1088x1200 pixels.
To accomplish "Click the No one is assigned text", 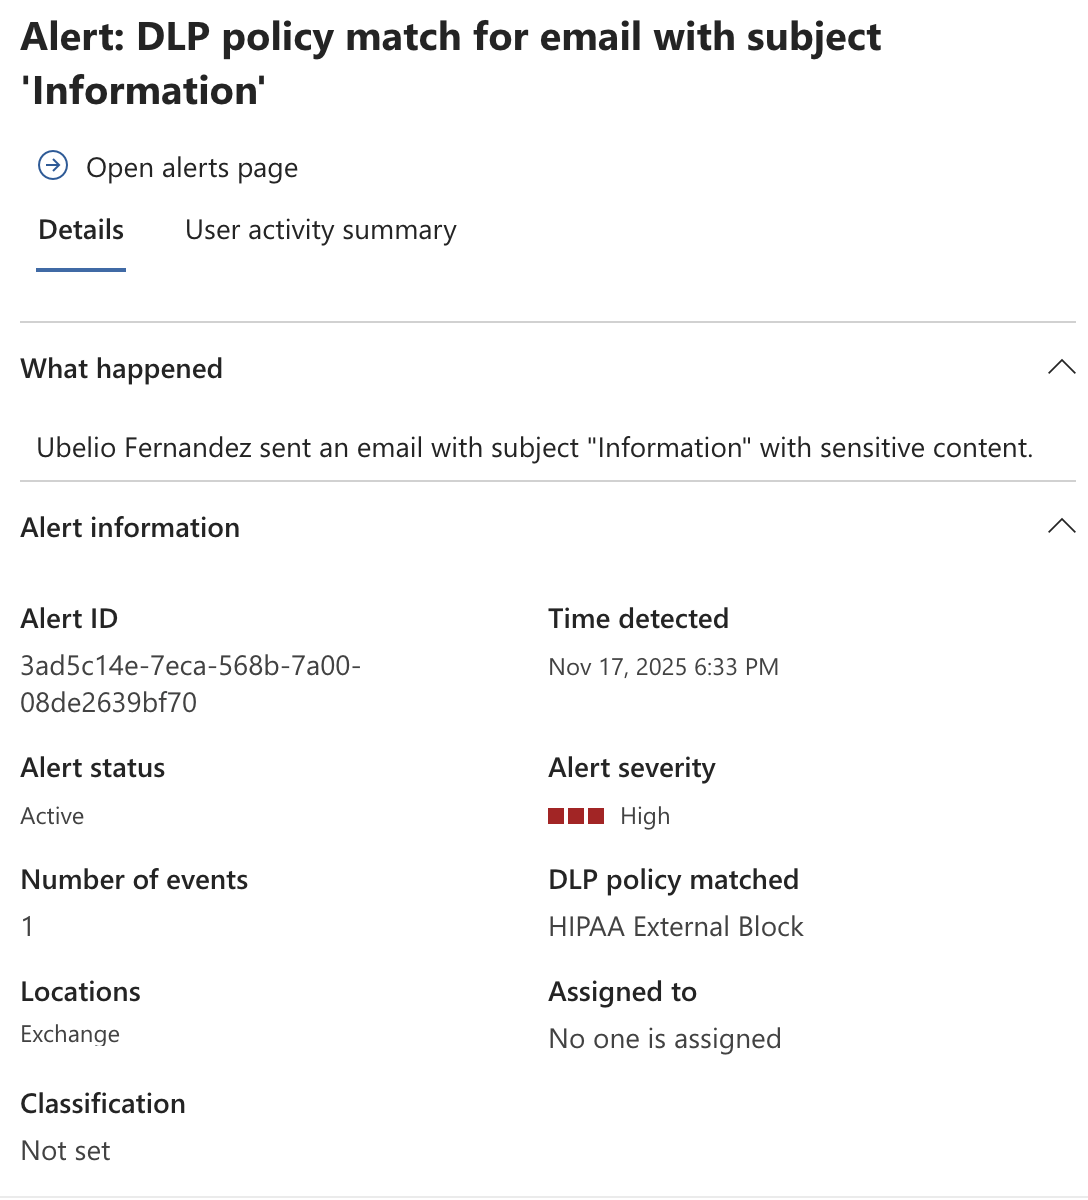I will (x=665, y=1039).
